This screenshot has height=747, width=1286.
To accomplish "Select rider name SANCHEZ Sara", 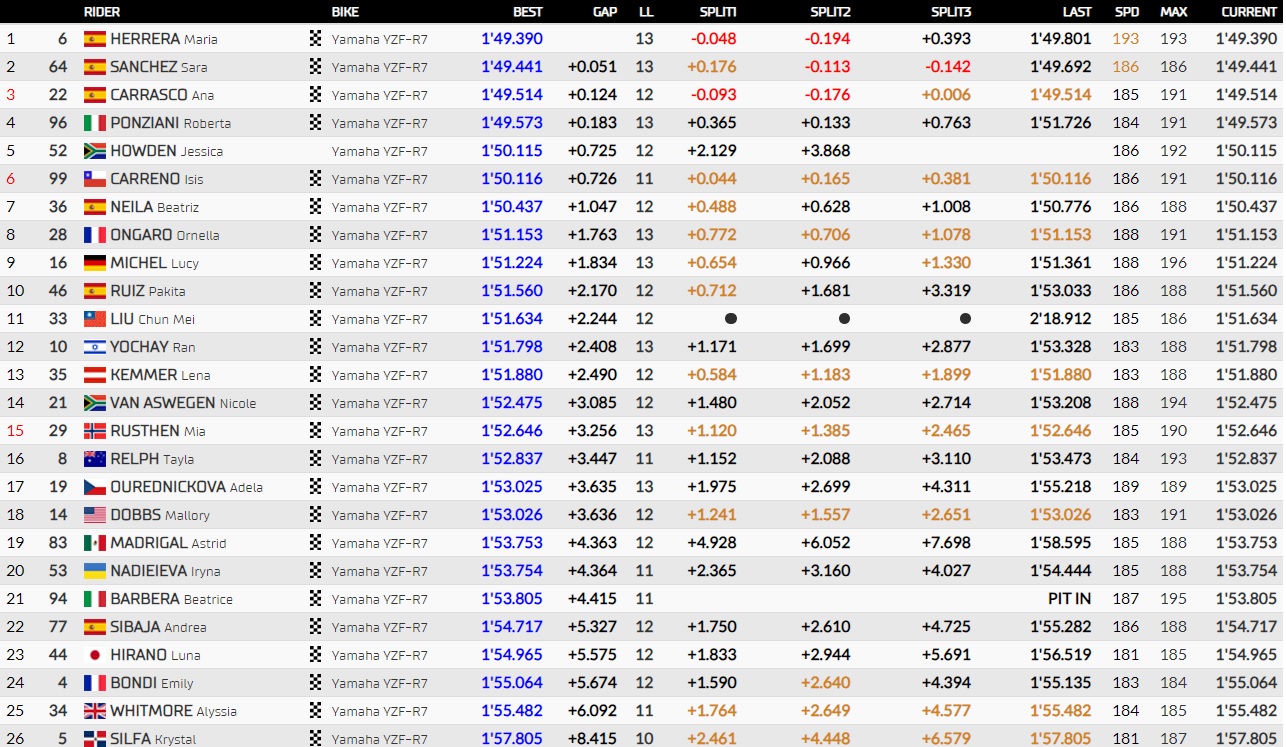I will 158,67.
